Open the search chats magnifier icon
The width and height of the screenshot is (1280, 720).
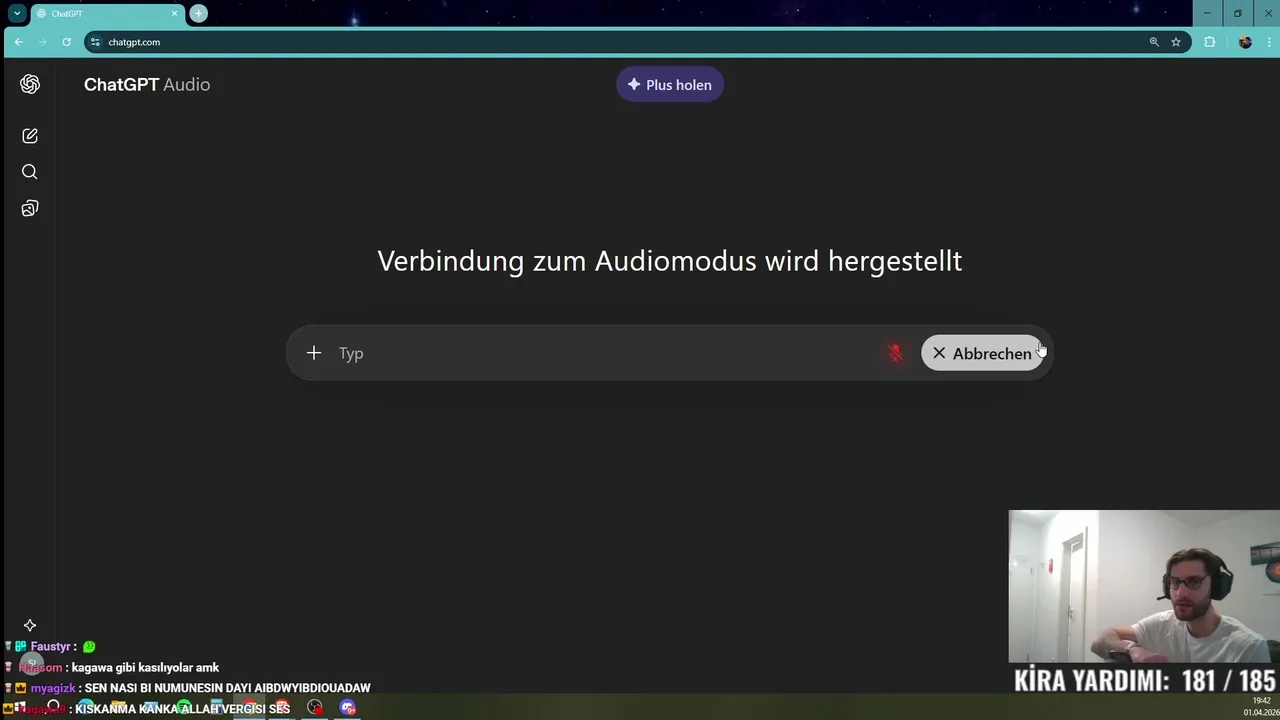(30, 172)
